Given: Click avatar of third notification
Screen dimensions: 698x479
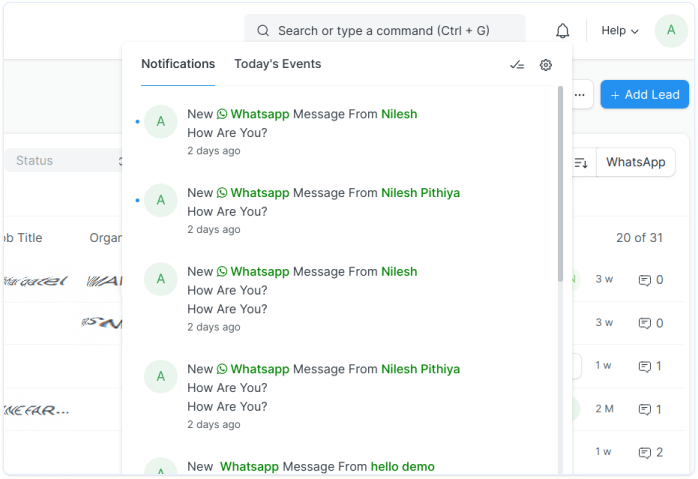Looking at the screenshot, I should pyautogui.click(x=161, y=279).
